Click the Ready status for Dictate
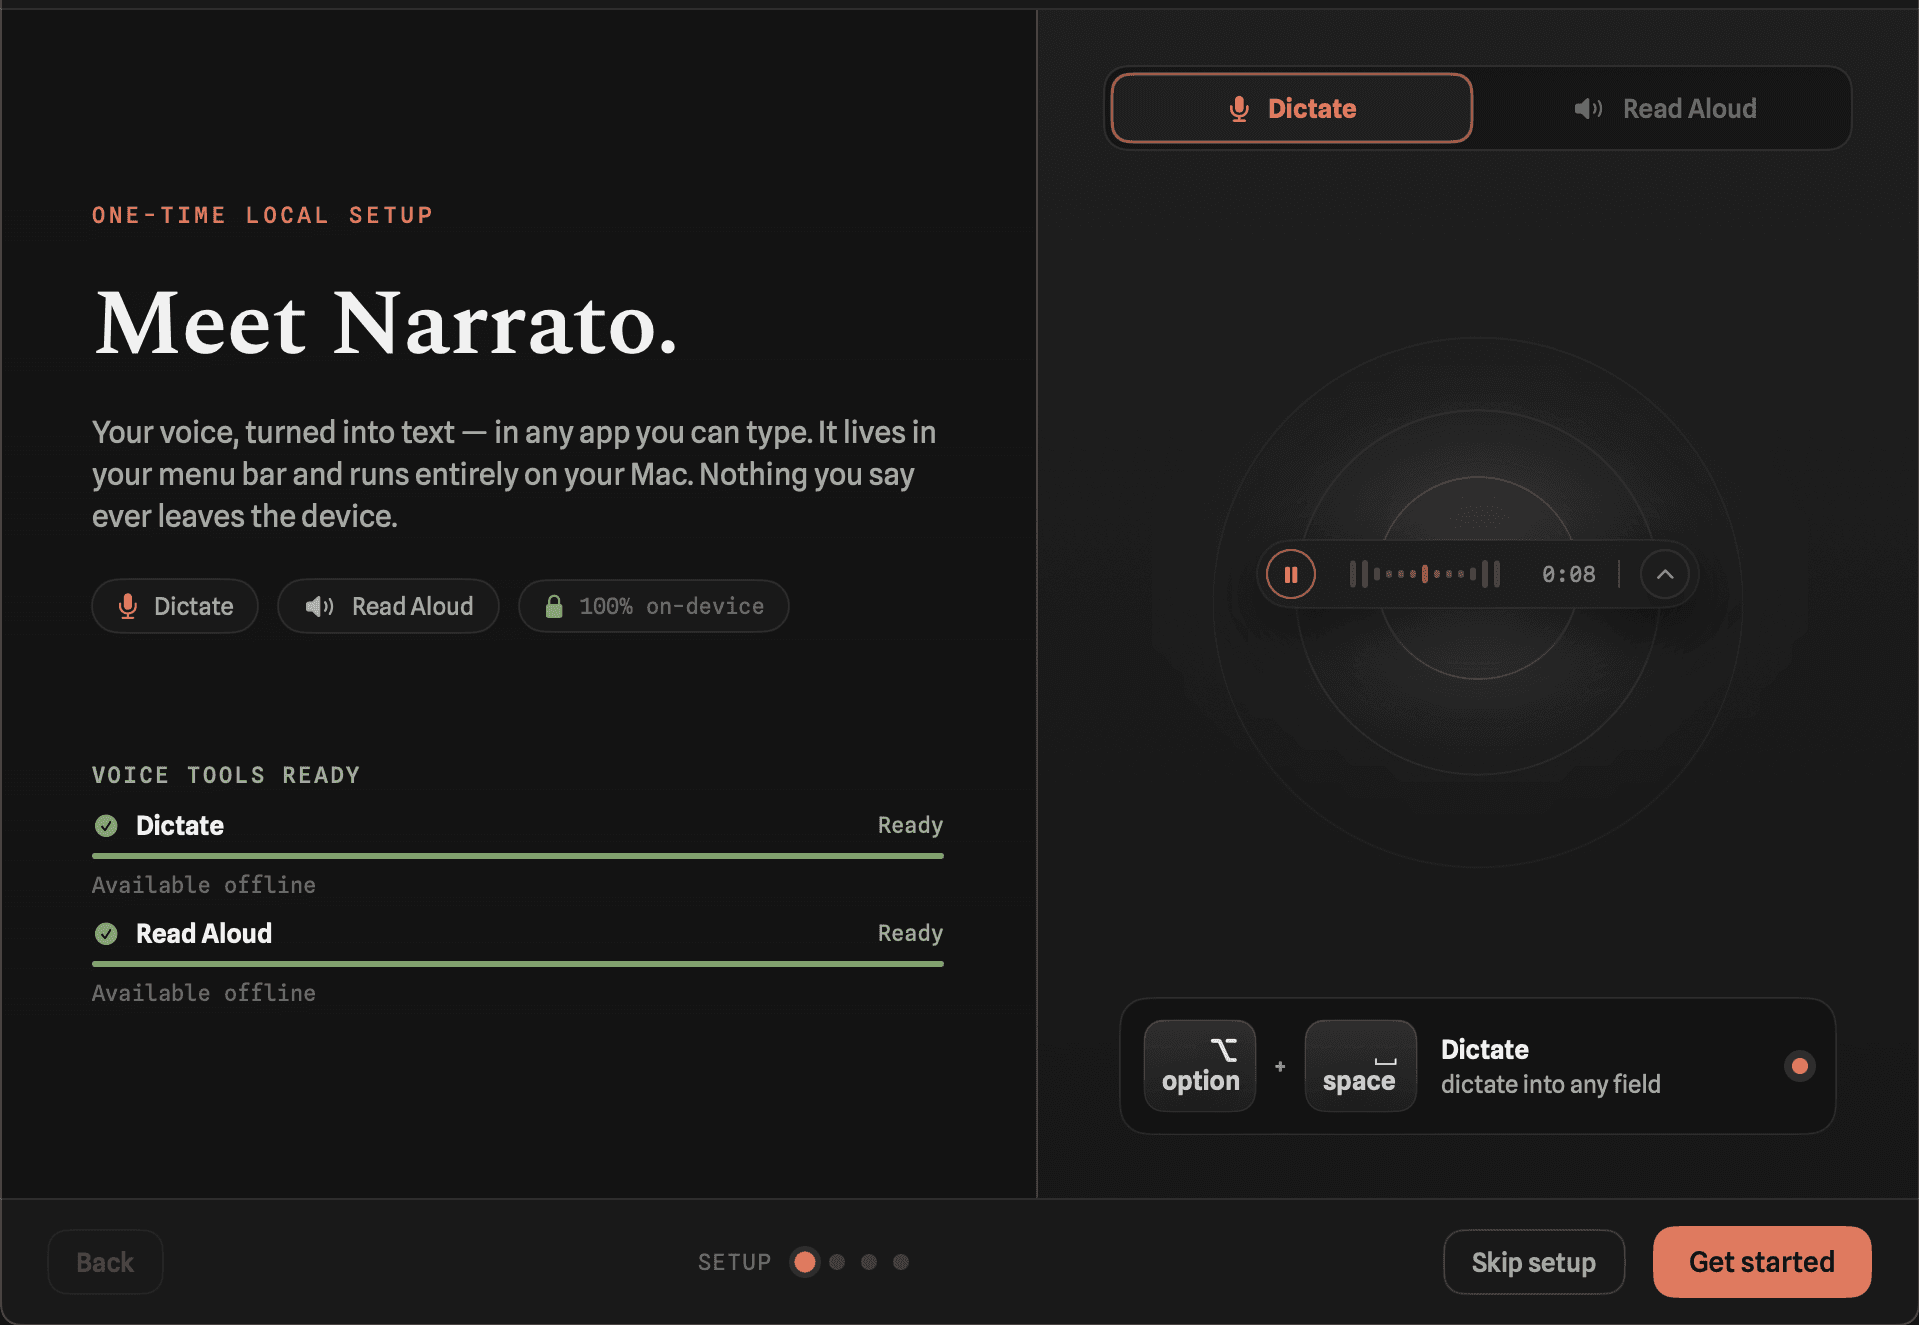The width and height of the screenshot is (1919, 1325). click(x=910, y=826)
